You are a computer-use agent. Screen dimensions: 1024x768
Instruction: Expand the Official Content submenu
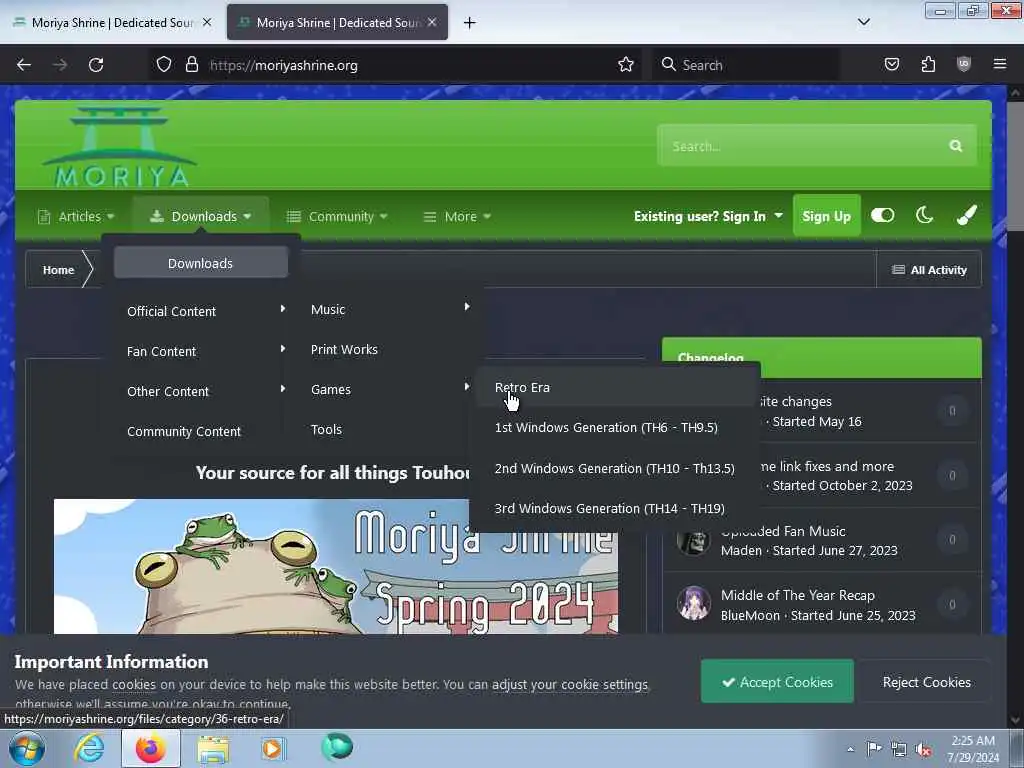(206, 311)
